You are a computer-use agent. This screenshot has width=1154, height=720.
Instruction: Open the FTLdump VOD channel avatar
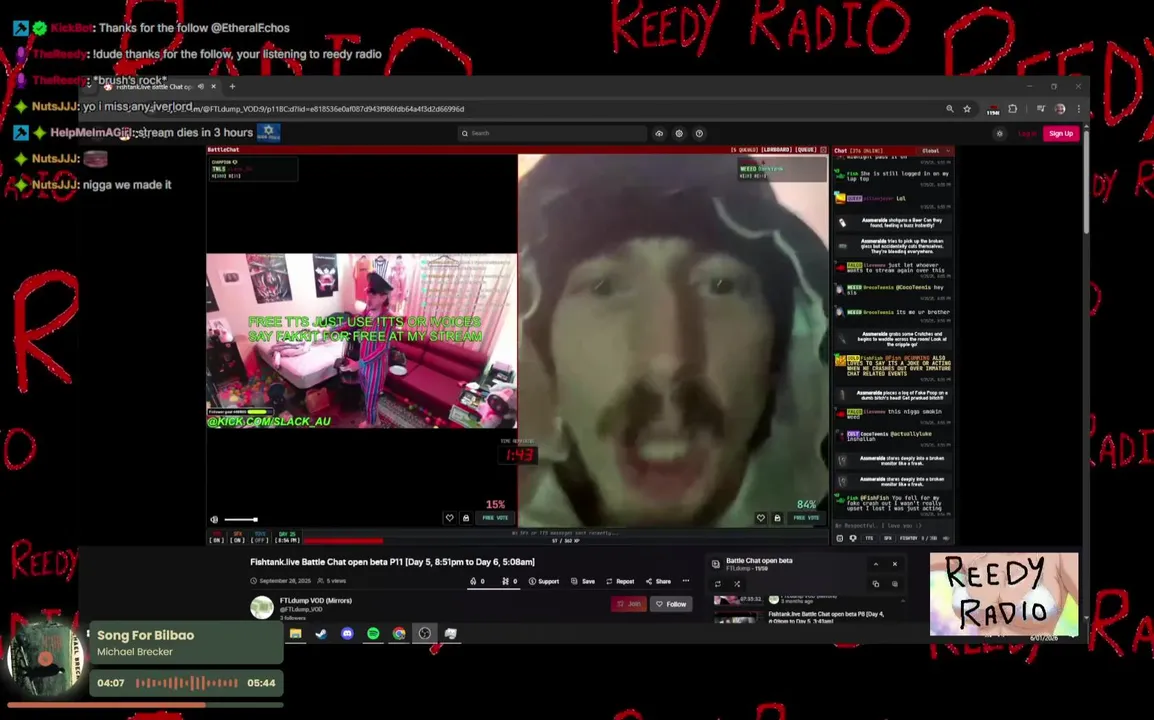[262, 607]
